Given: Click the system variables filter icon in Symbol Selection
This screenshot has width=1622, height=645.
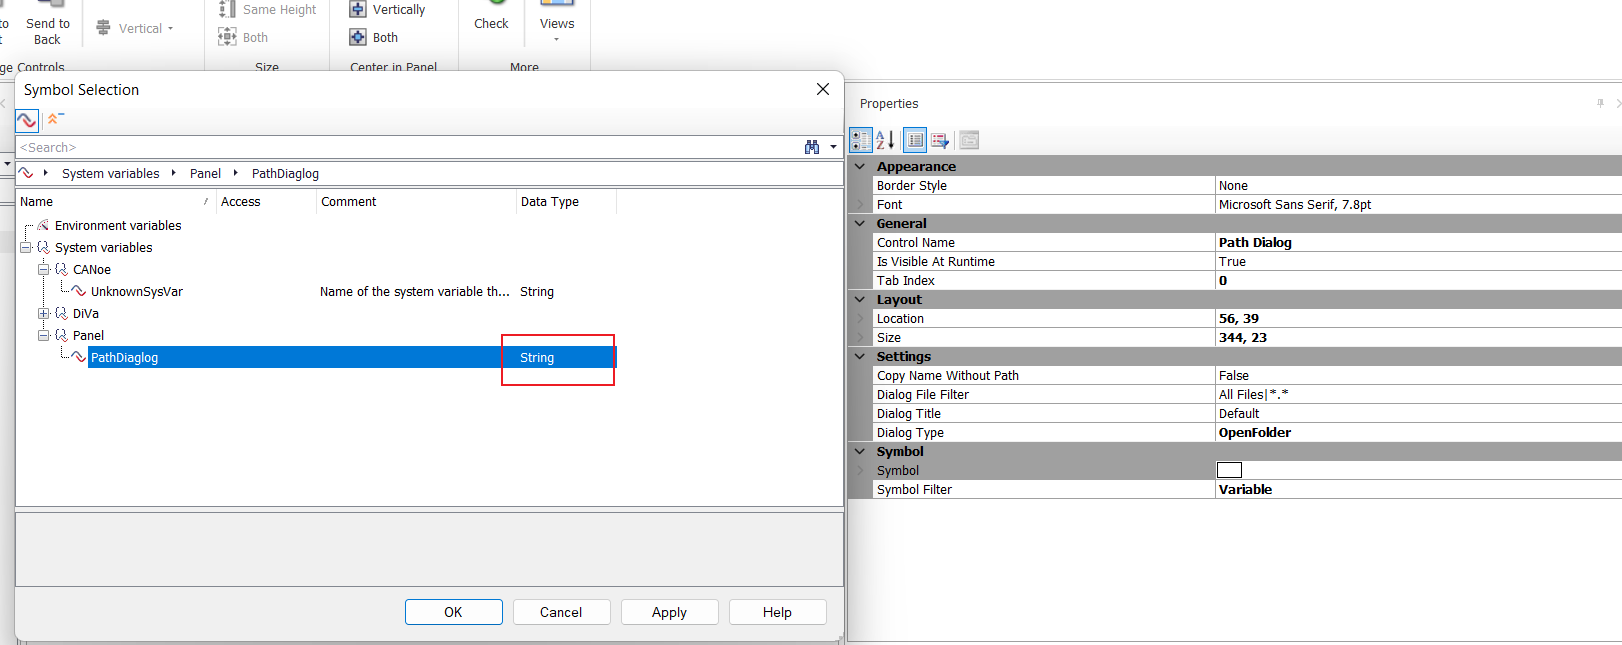Looking at the screenshot, I should coord(27,120).
